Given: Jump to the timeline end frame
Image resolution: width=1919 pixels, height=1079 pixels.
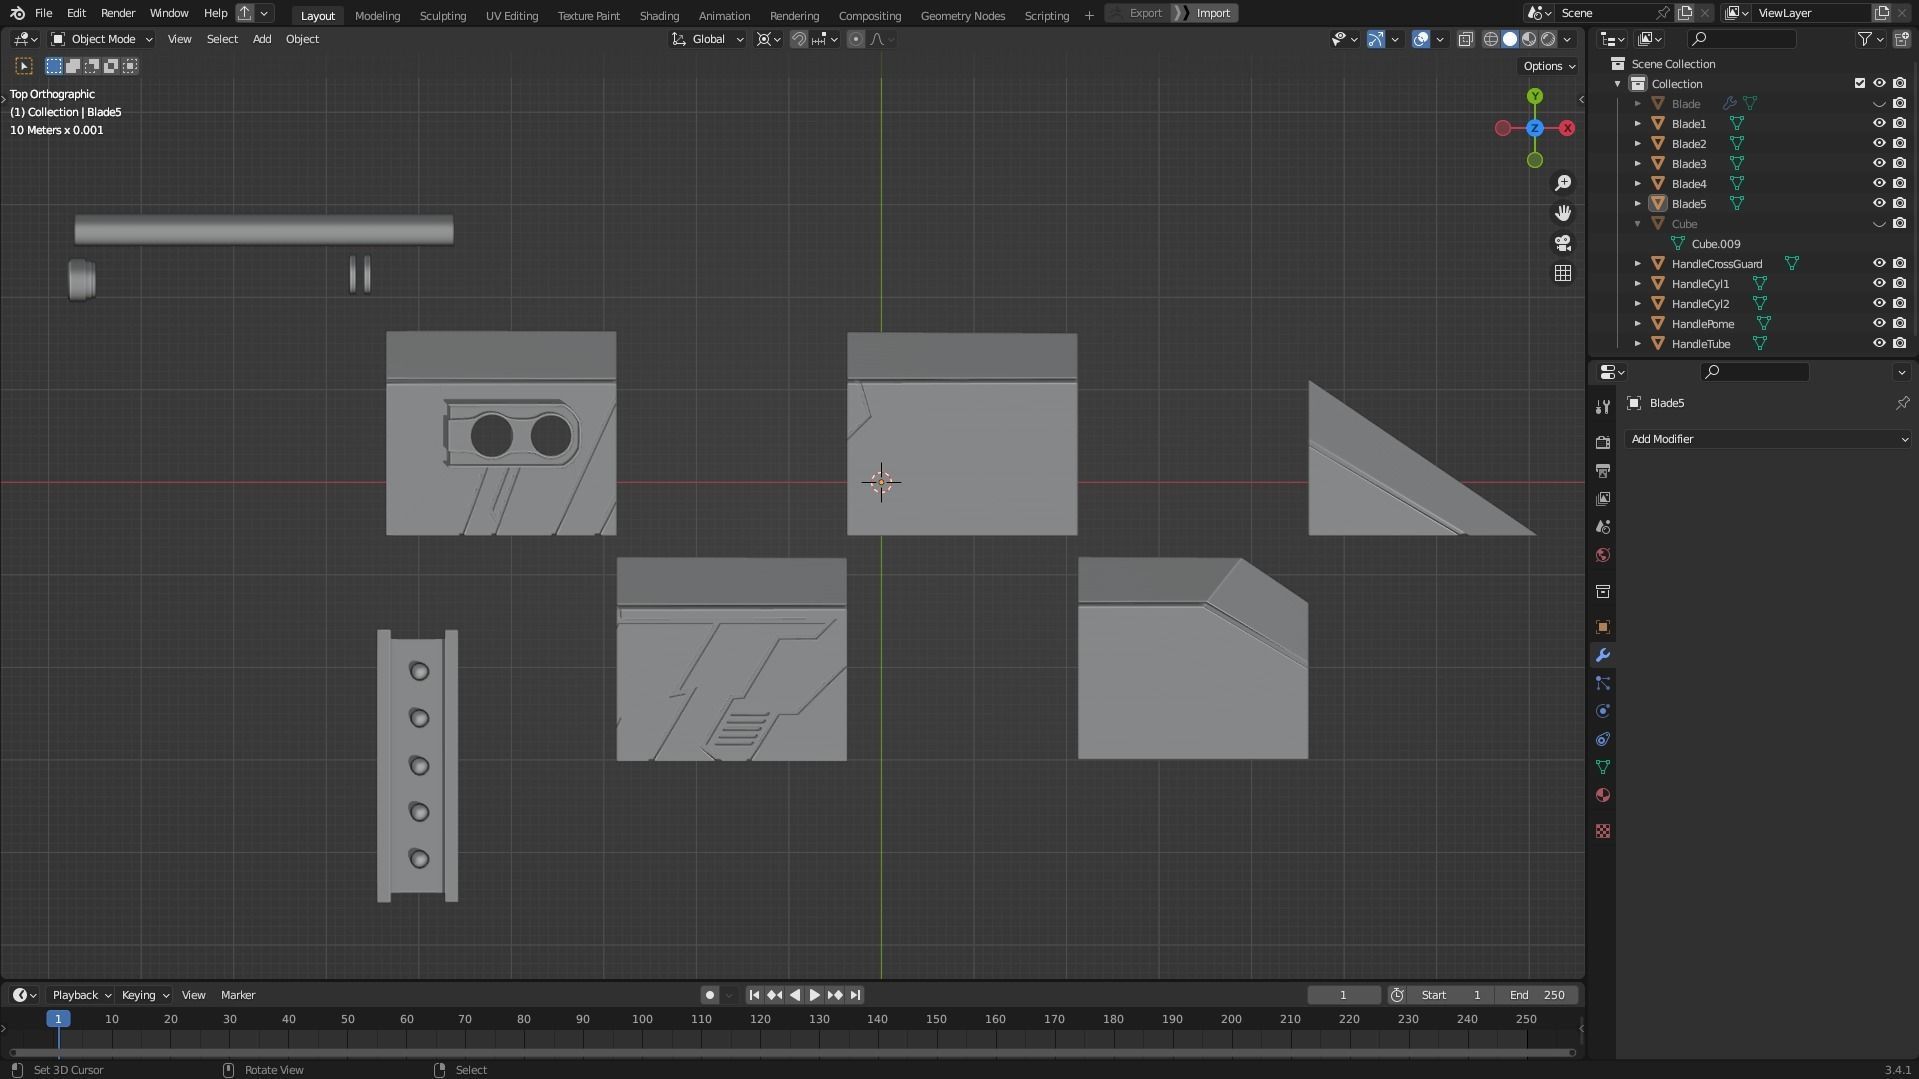Looking at the screenshot, I should click(x=855, y=995).
